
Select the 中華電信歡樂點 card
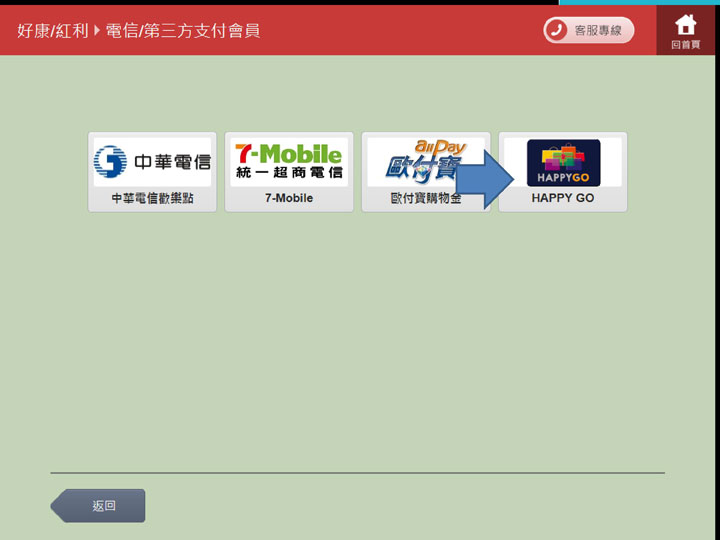pos(152,172)
